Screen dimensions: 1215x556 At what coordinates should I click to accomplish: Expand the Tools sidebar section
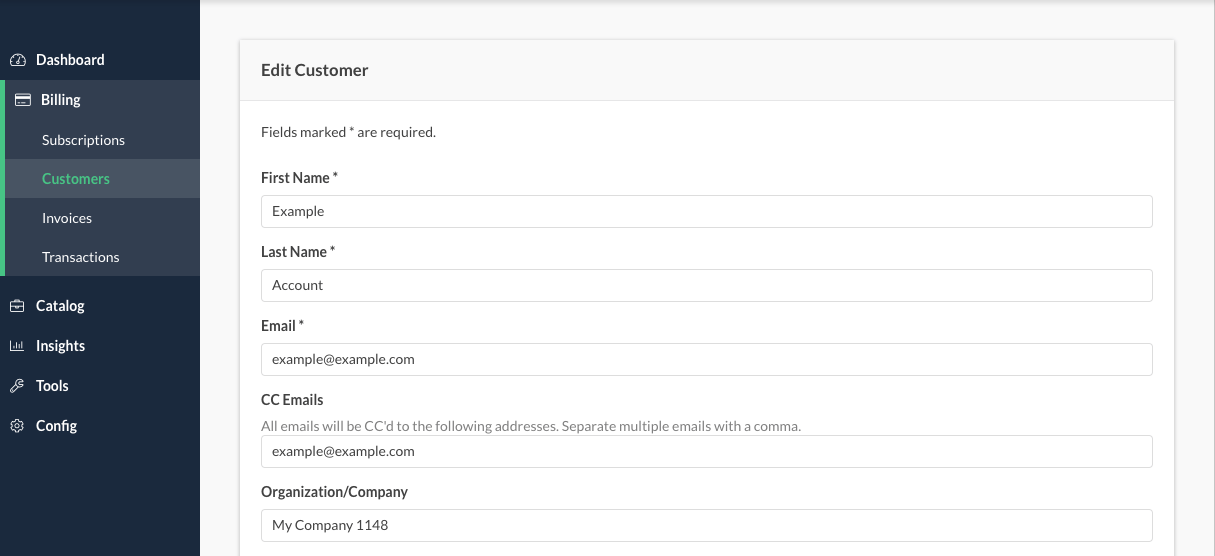tap(52, 386)
